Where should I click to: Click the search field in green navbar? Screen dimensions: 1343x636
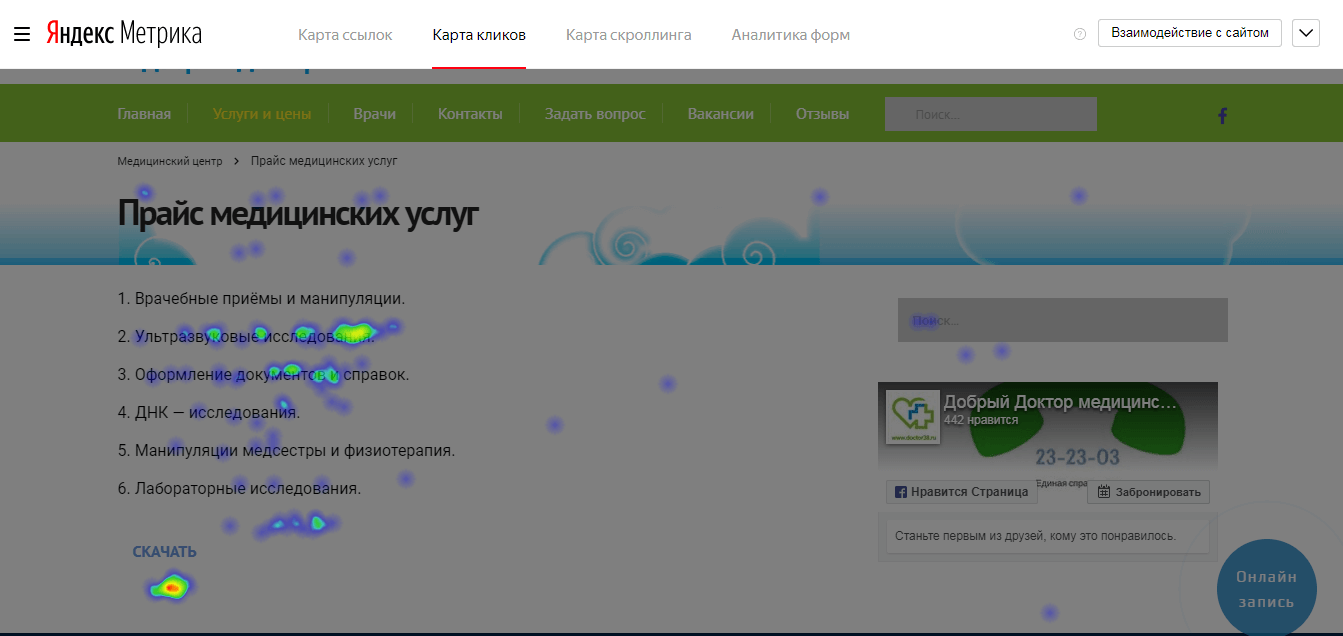click(x=990, y=114)
